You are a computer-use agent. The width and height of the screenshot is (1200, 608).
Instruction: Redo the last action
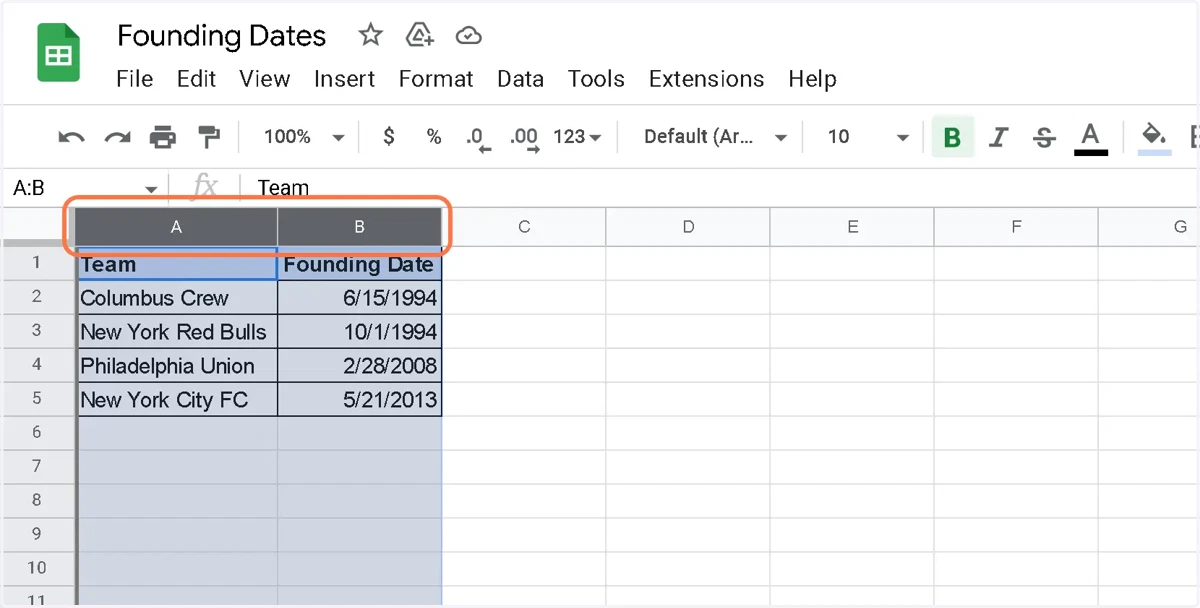click(x=118, y=137)
